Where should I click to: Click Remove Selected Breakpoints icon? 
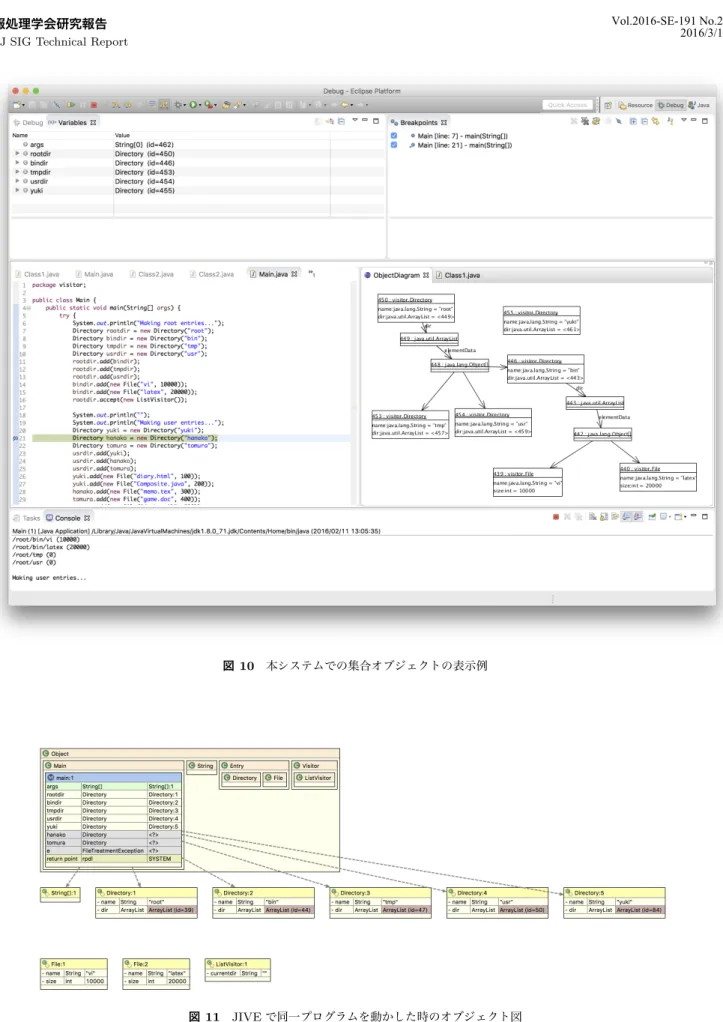coord(574,121)
